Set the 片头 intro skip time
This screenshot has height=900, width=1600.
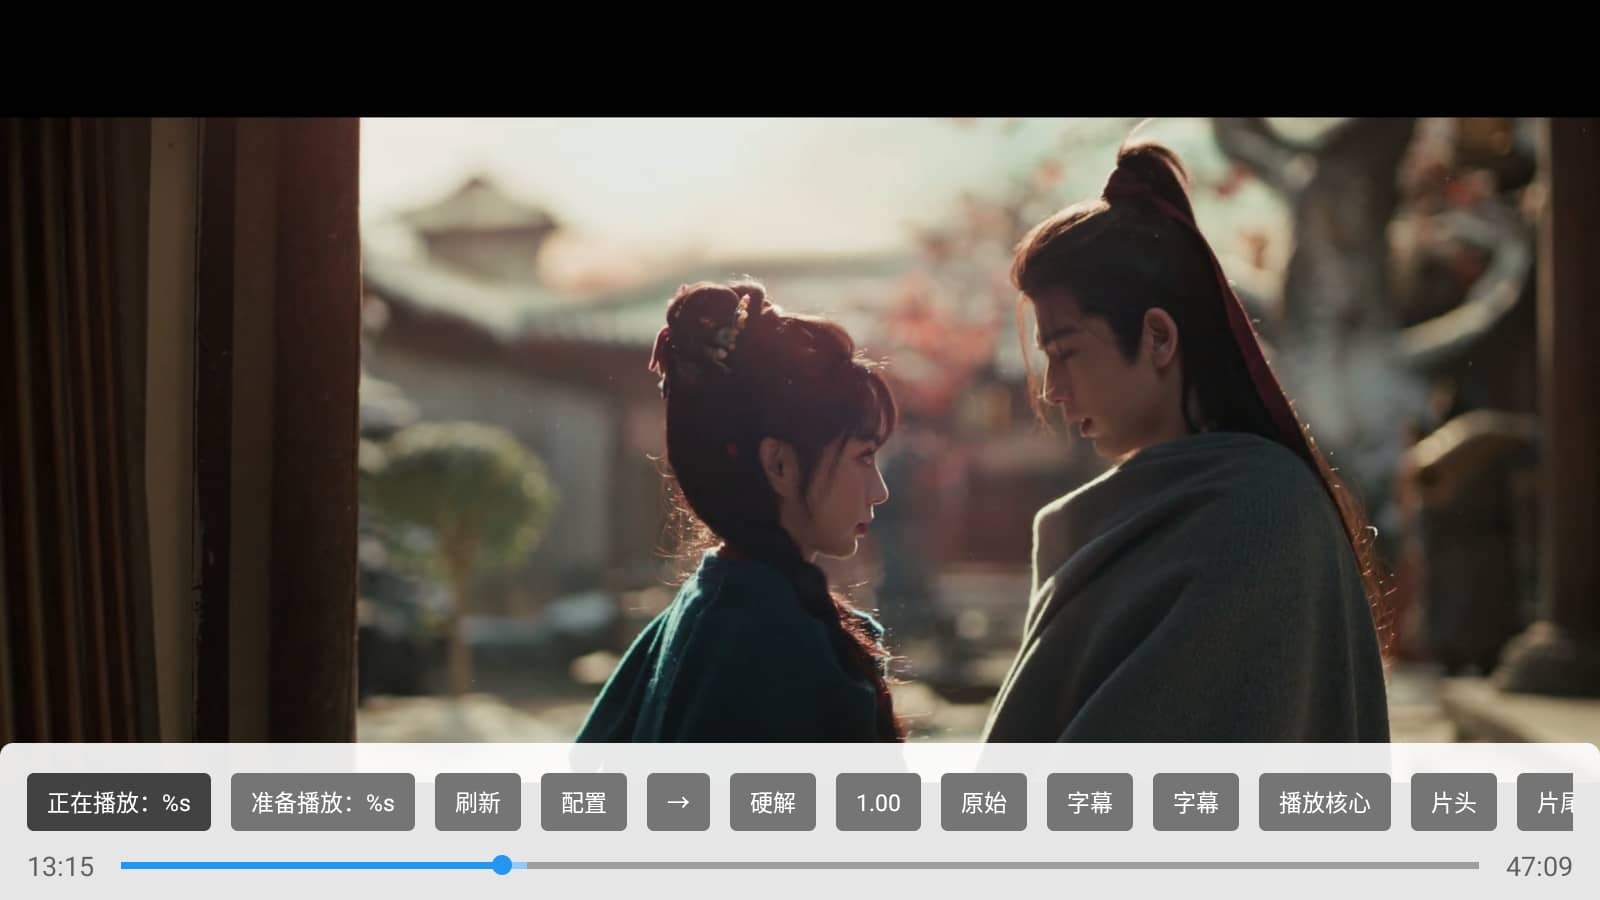tap(1454, 802)
